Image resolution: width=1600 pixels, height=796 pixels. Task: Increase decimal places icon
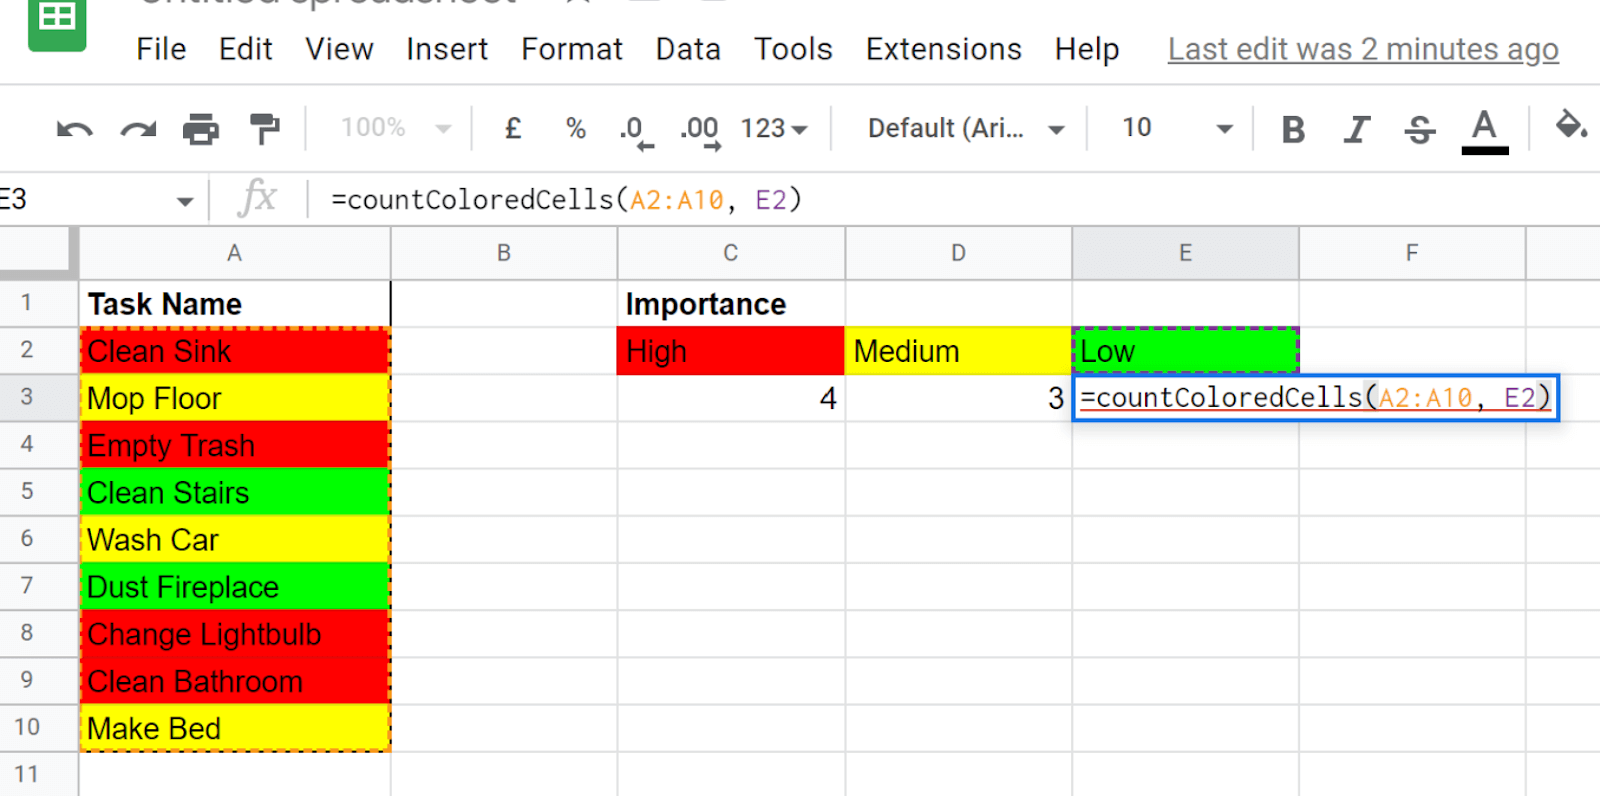coord(700,130)
